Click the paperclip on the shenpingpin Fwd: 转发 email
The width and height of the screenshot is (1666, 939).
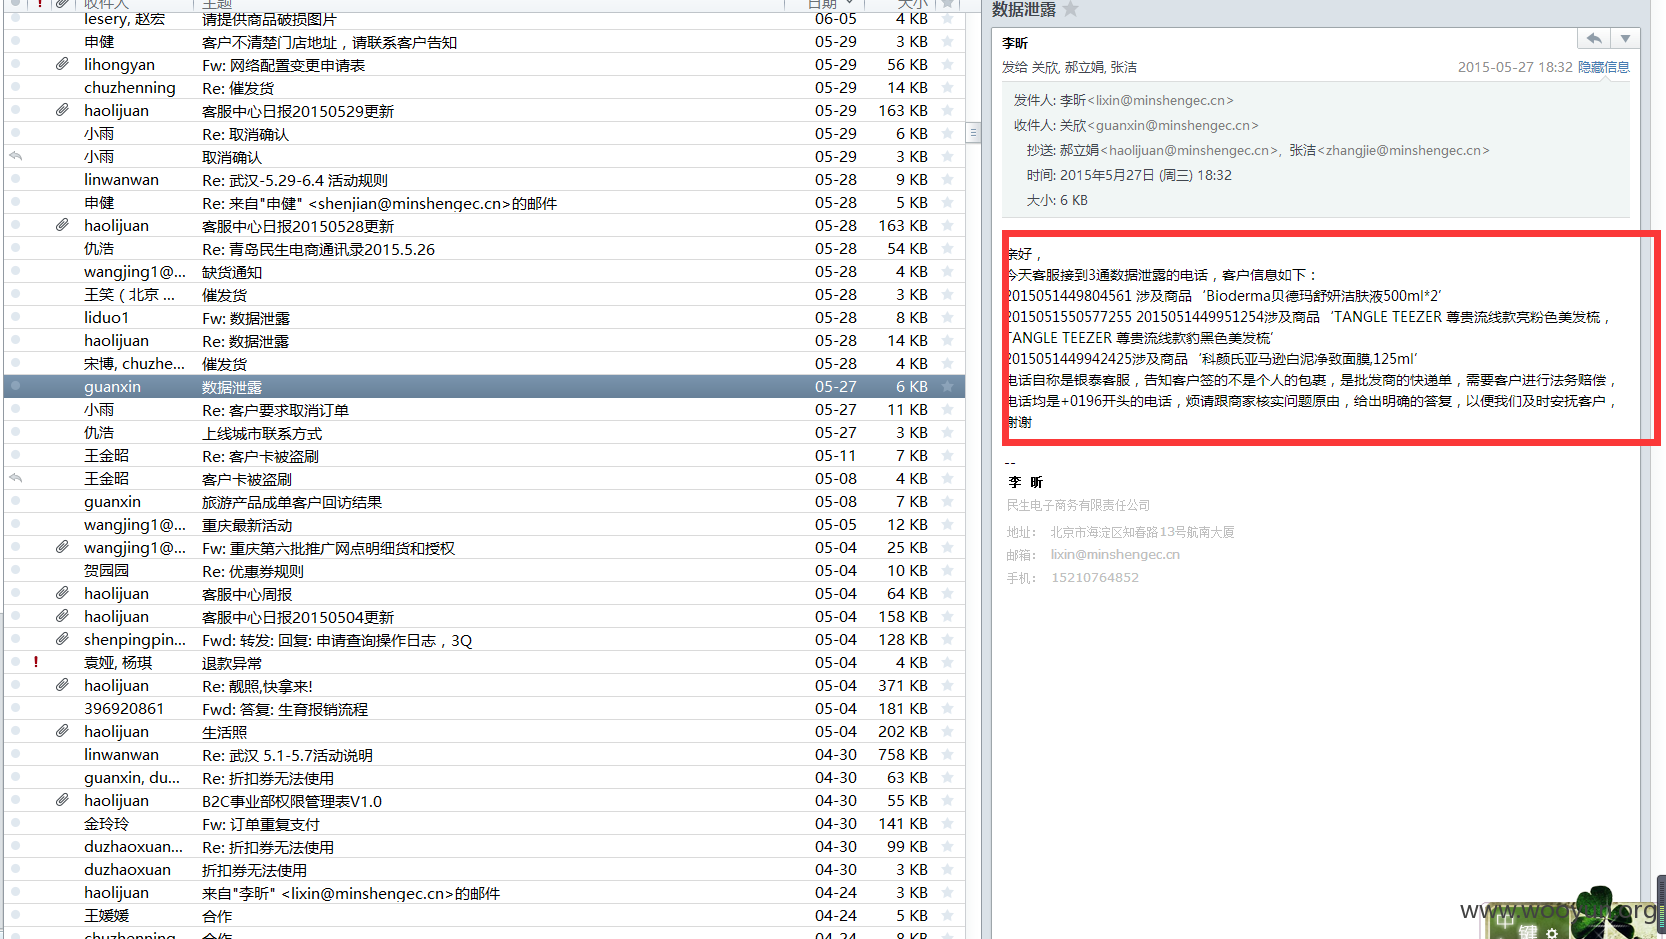click(62, 639)
